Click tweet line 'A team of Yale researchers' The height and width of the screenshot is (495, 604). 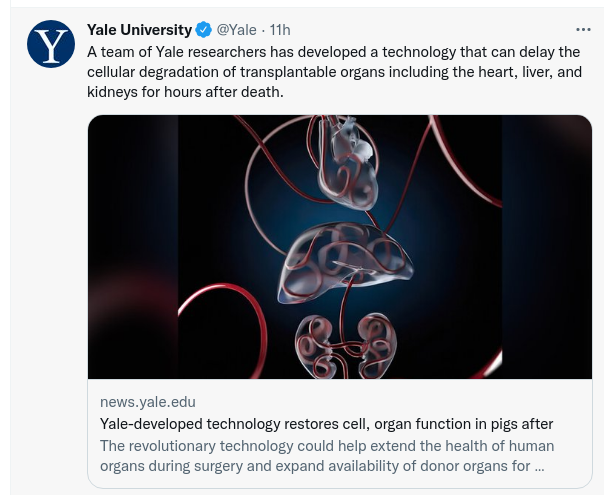[333, 52]
